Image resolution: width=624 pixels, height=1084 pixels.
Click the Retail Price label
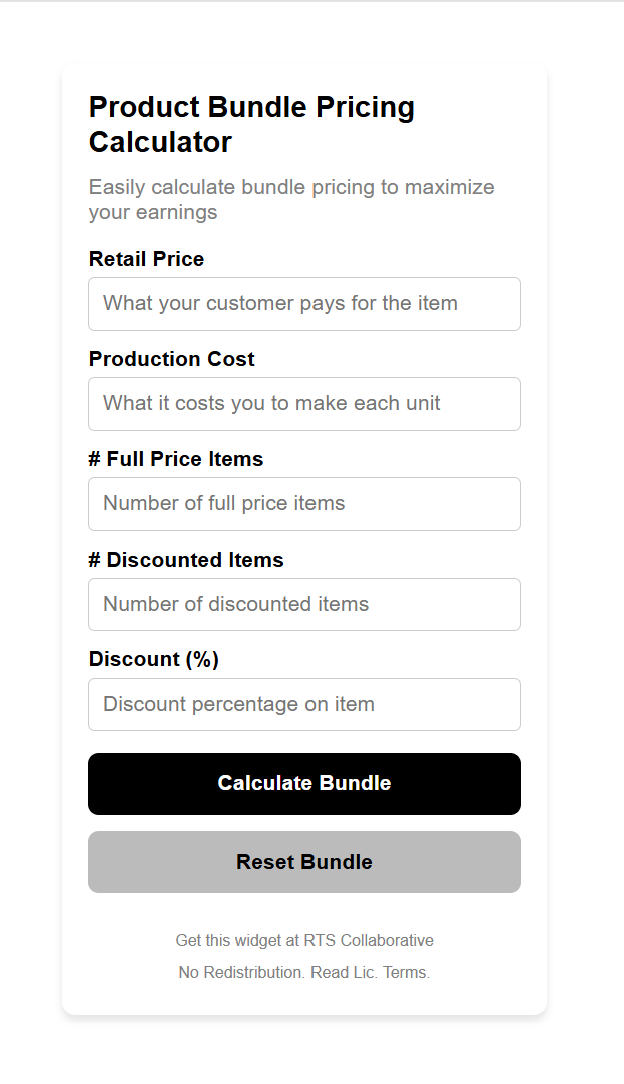[146, 259]
